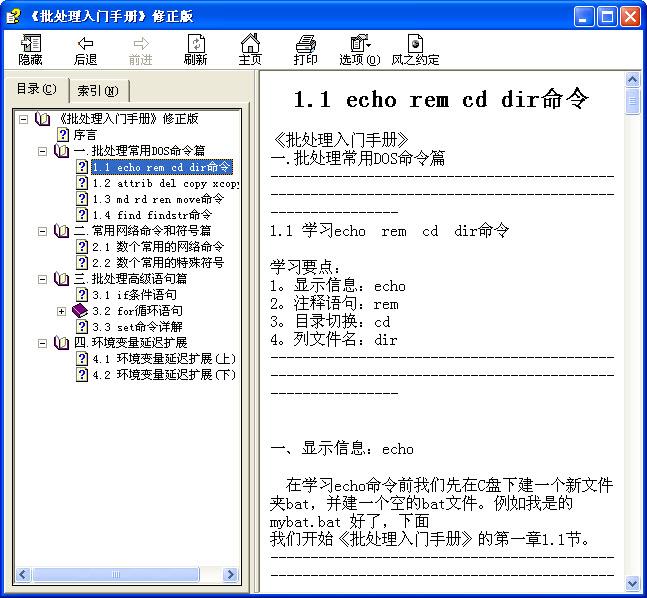The width and height of the screenshot is (647, 598).
Task: Click the section title 一、显示信息：echo
Action: click(x=342, y=449)
